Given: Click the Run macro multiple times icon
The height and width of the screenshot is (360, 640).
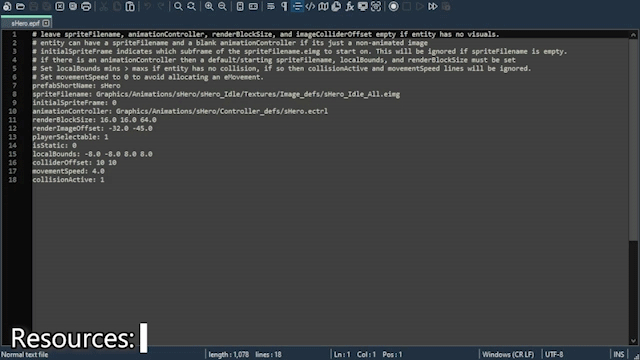Looking at the screenshot, I should pos(433,6).
